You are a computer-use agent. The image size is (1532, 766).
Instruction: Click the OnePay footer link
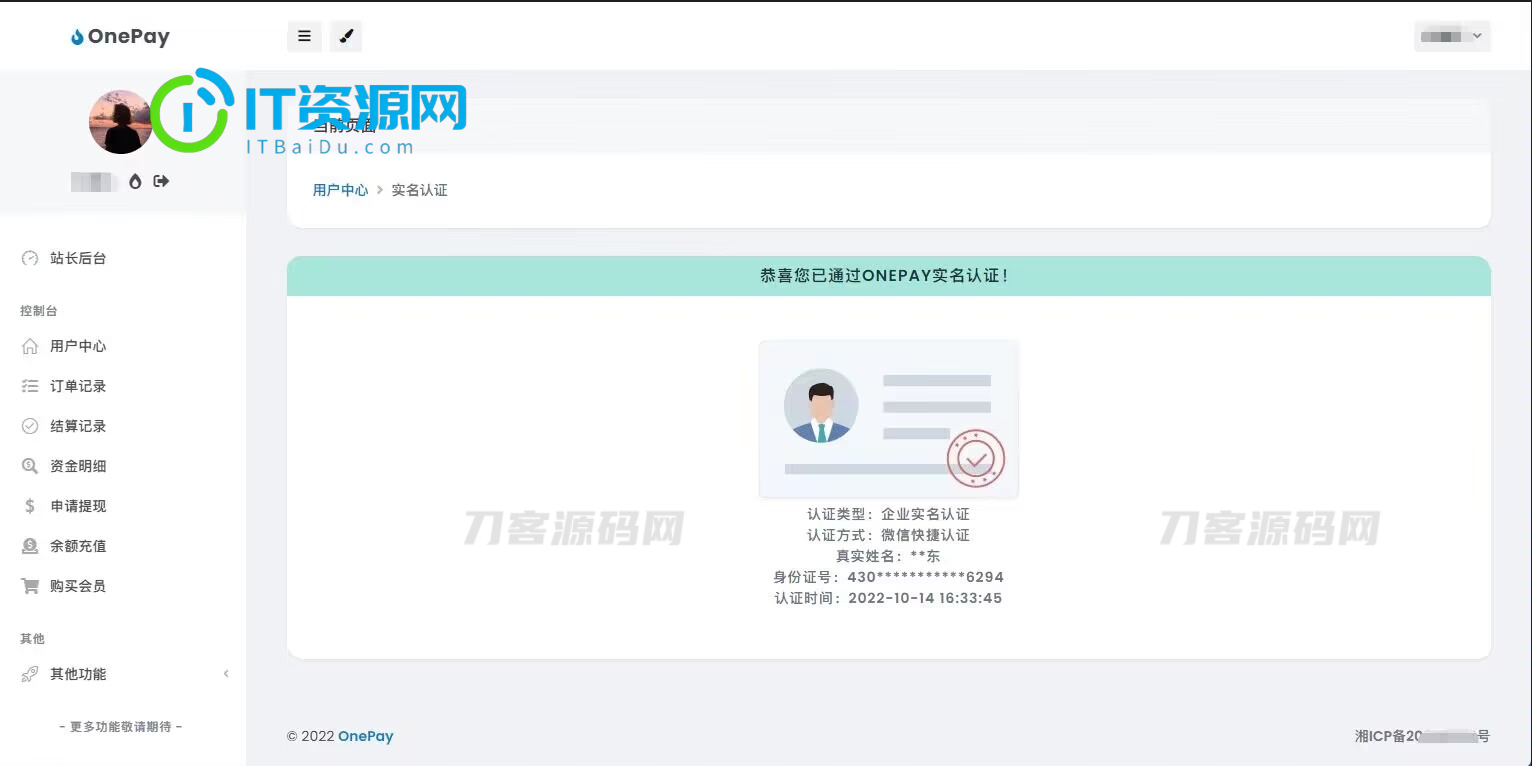[x=365, y=736]
